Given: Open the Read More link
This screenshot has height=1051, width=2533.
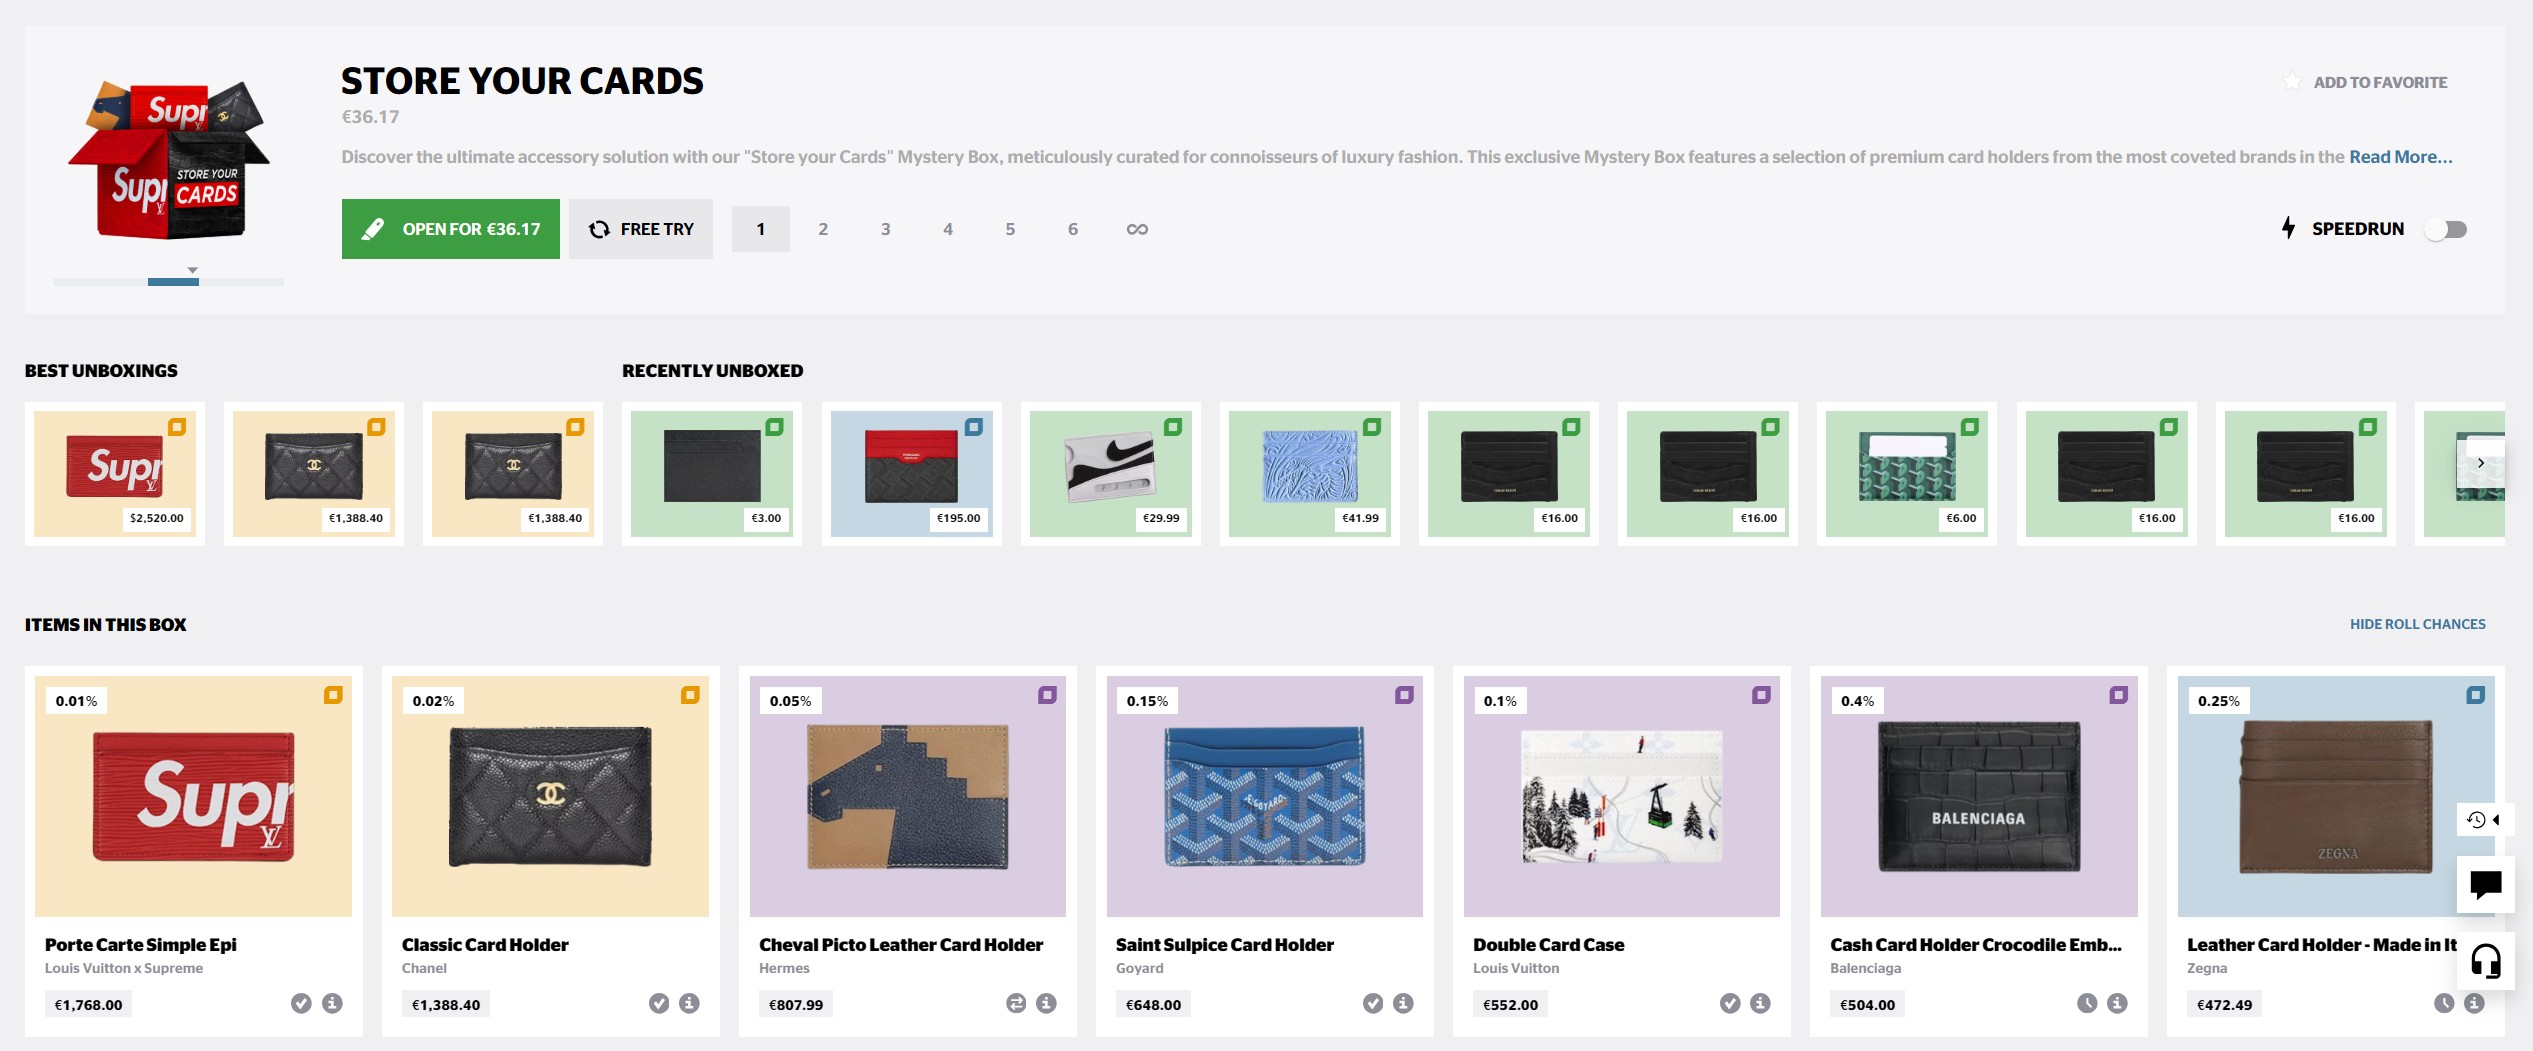Looking at the screenshot, I should point(2400,157).
